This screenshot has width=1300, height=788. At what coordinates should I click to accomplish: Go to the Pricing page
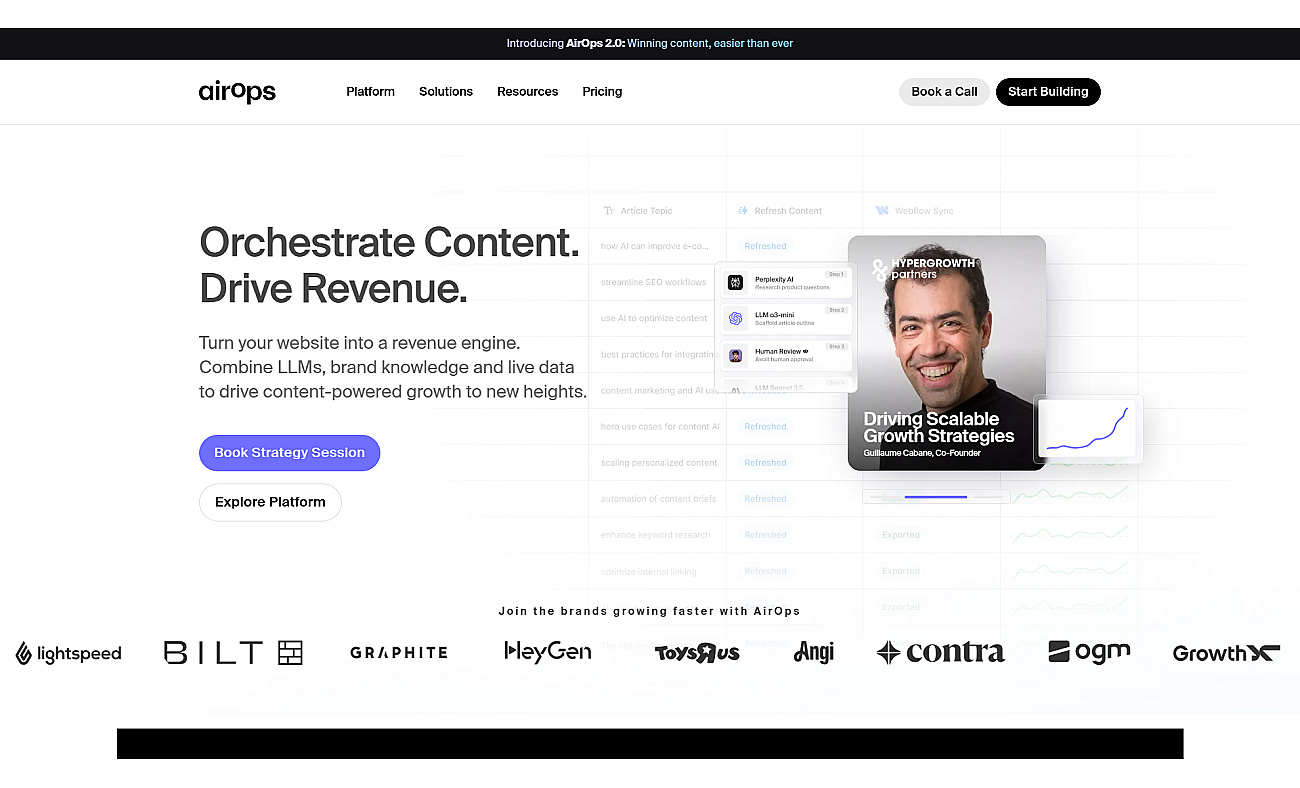[x=602, y=92]
